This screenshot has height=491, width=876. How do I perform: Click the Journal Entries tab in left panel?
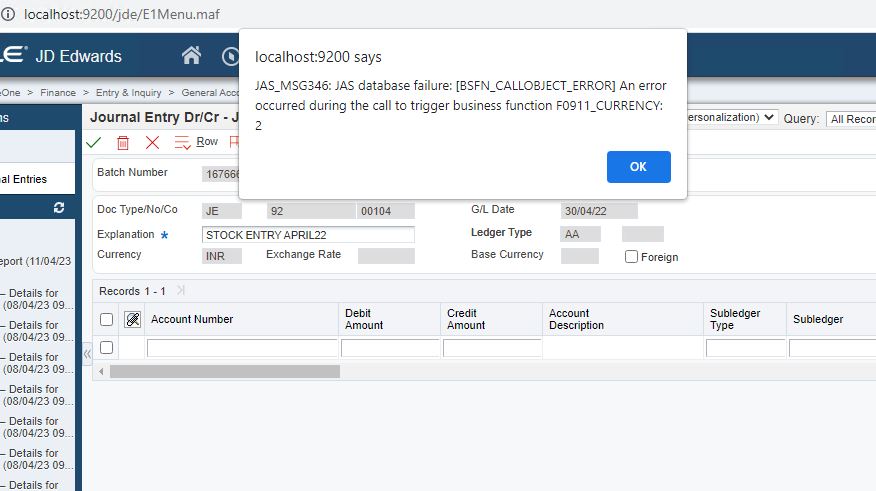(37, 179)
